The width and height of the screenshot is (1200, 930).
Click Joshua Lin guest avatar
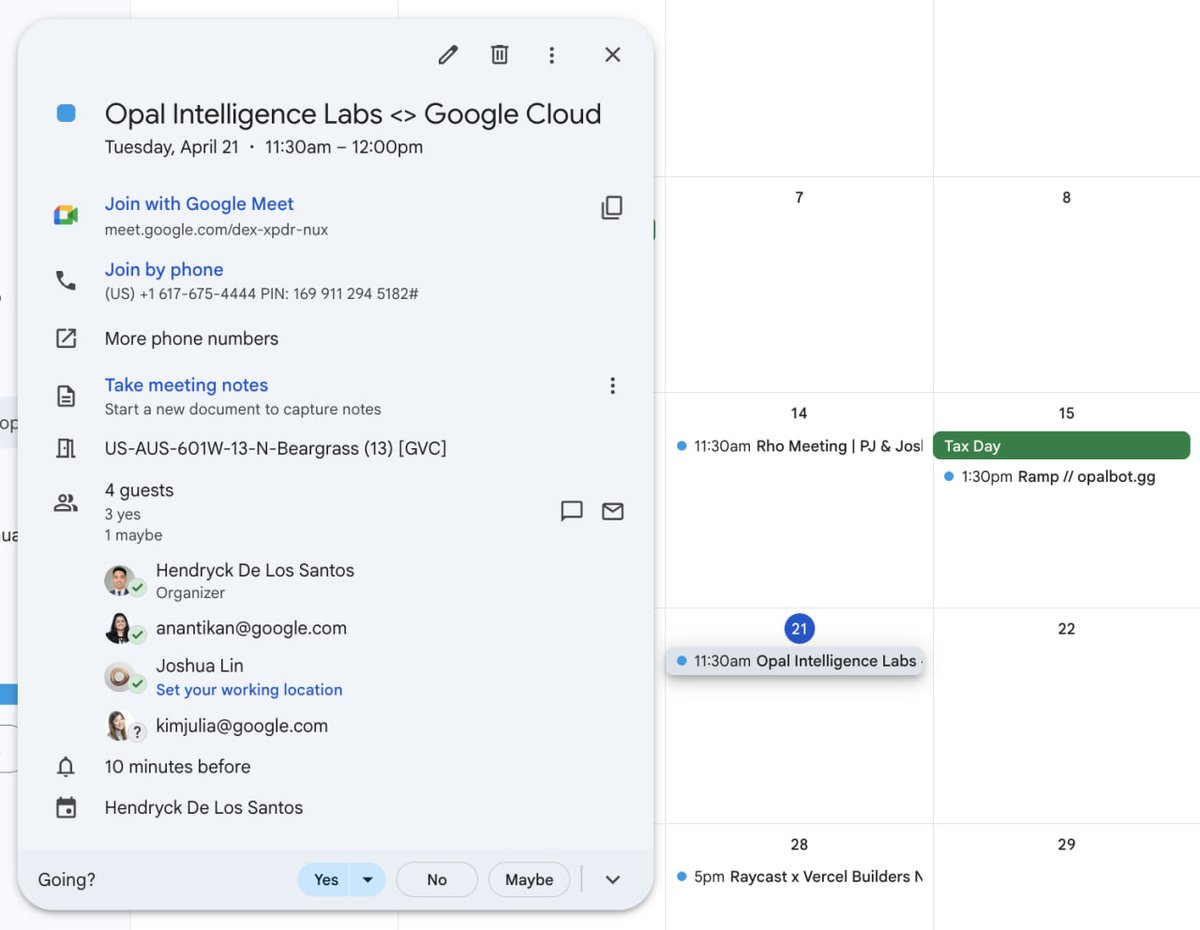[121, 677]
